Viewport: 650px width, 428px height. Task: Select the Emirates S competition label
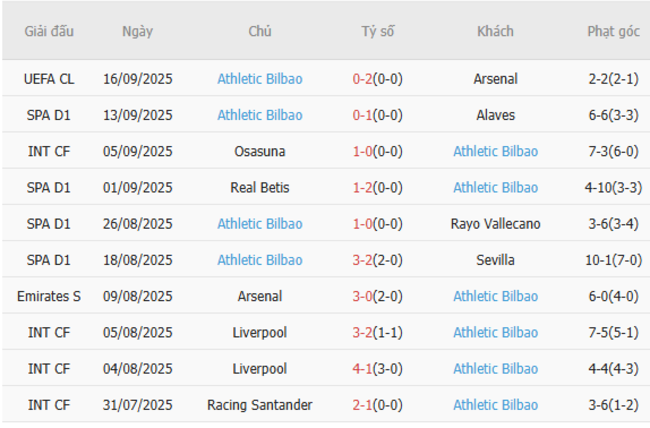pos(48,296)
